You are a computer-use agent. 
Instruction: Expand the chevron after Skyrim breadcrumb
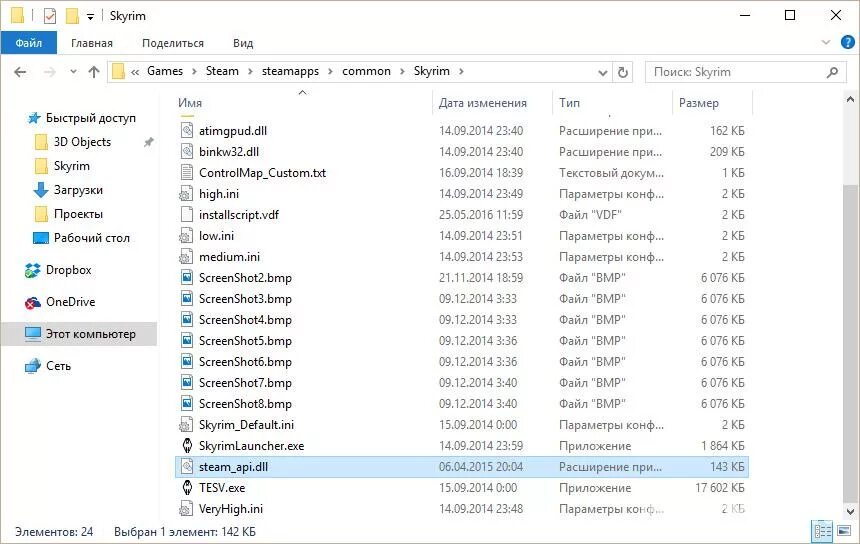461,71
